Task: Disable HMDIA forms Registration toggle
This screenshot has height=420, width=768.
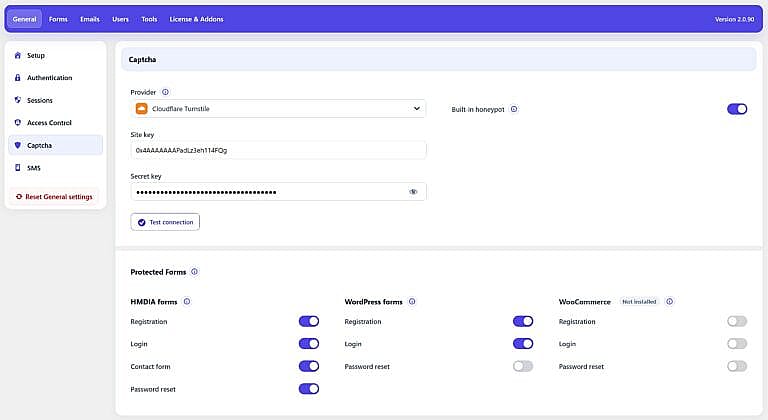Action: (309, 321)
